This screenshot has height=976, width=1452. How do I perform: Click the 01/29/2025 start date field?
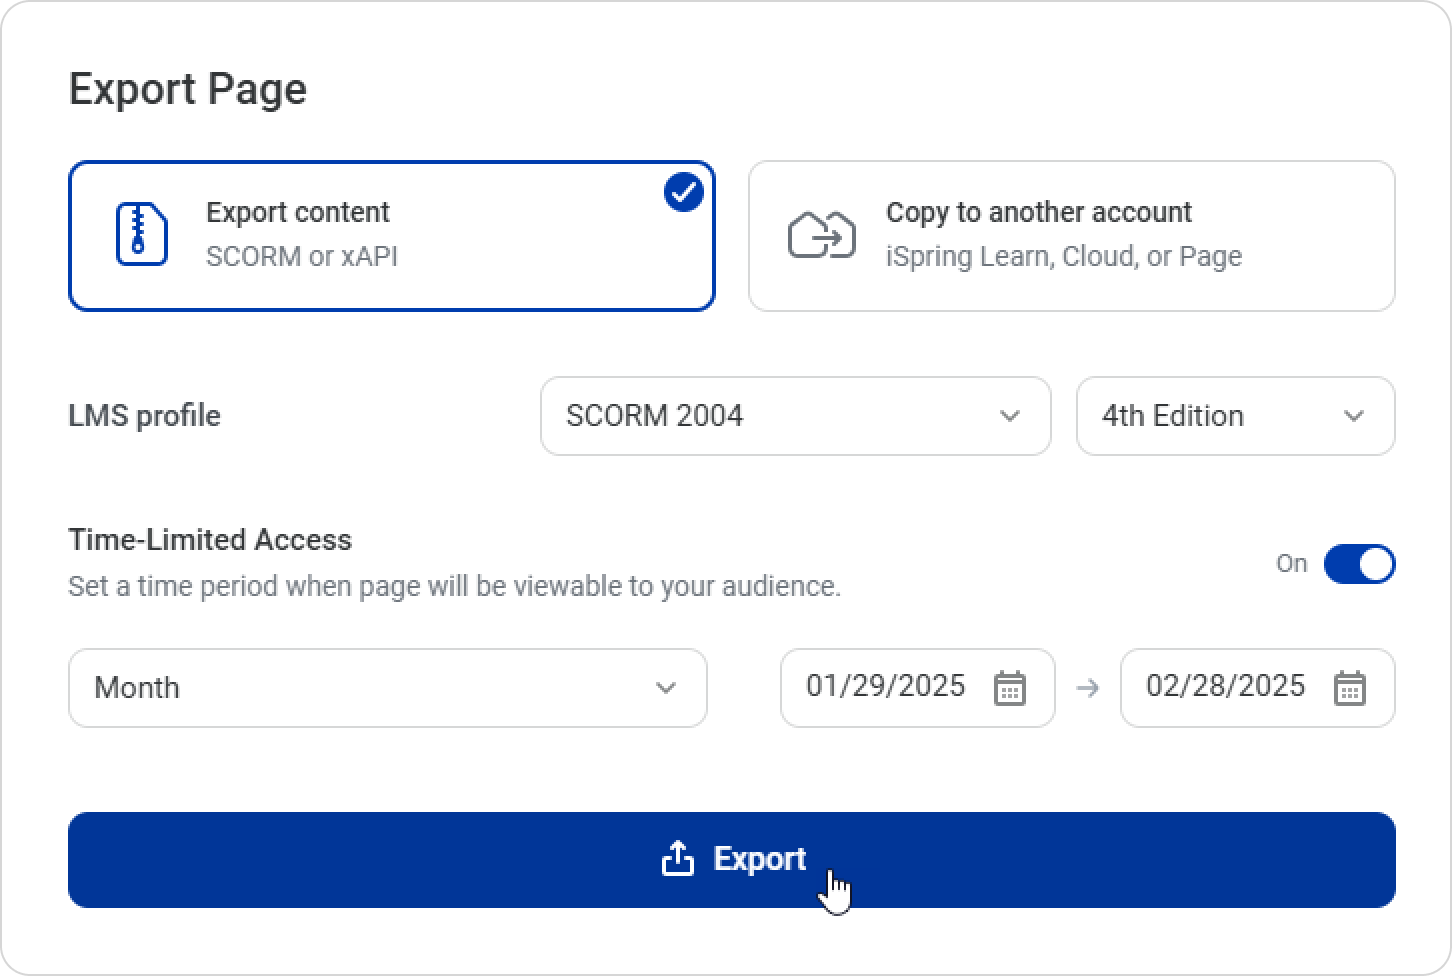886,687
